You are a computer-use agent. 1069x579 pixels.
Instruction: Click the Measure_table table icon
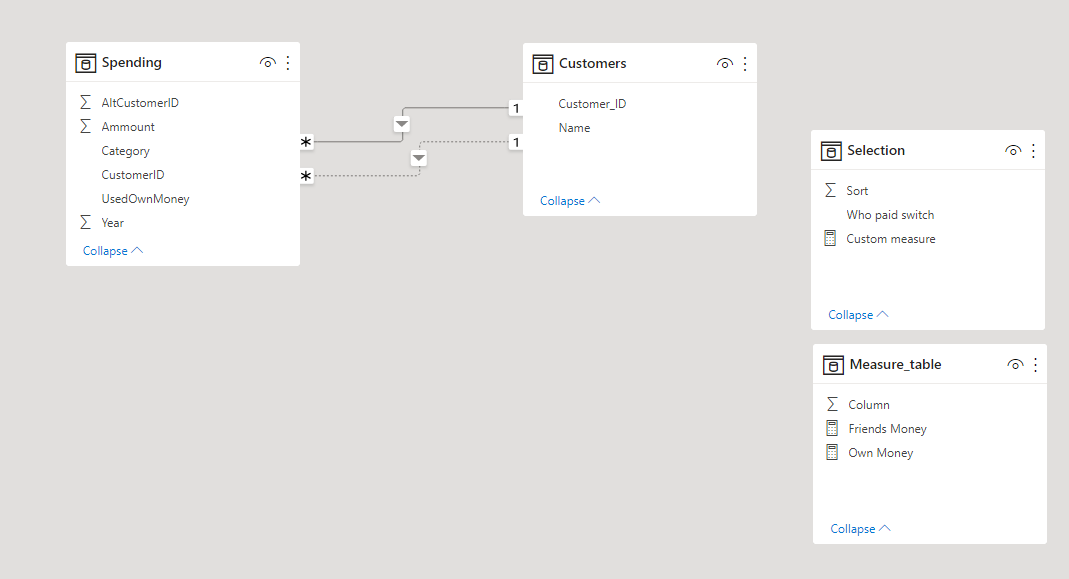click(x=833, y=365)
